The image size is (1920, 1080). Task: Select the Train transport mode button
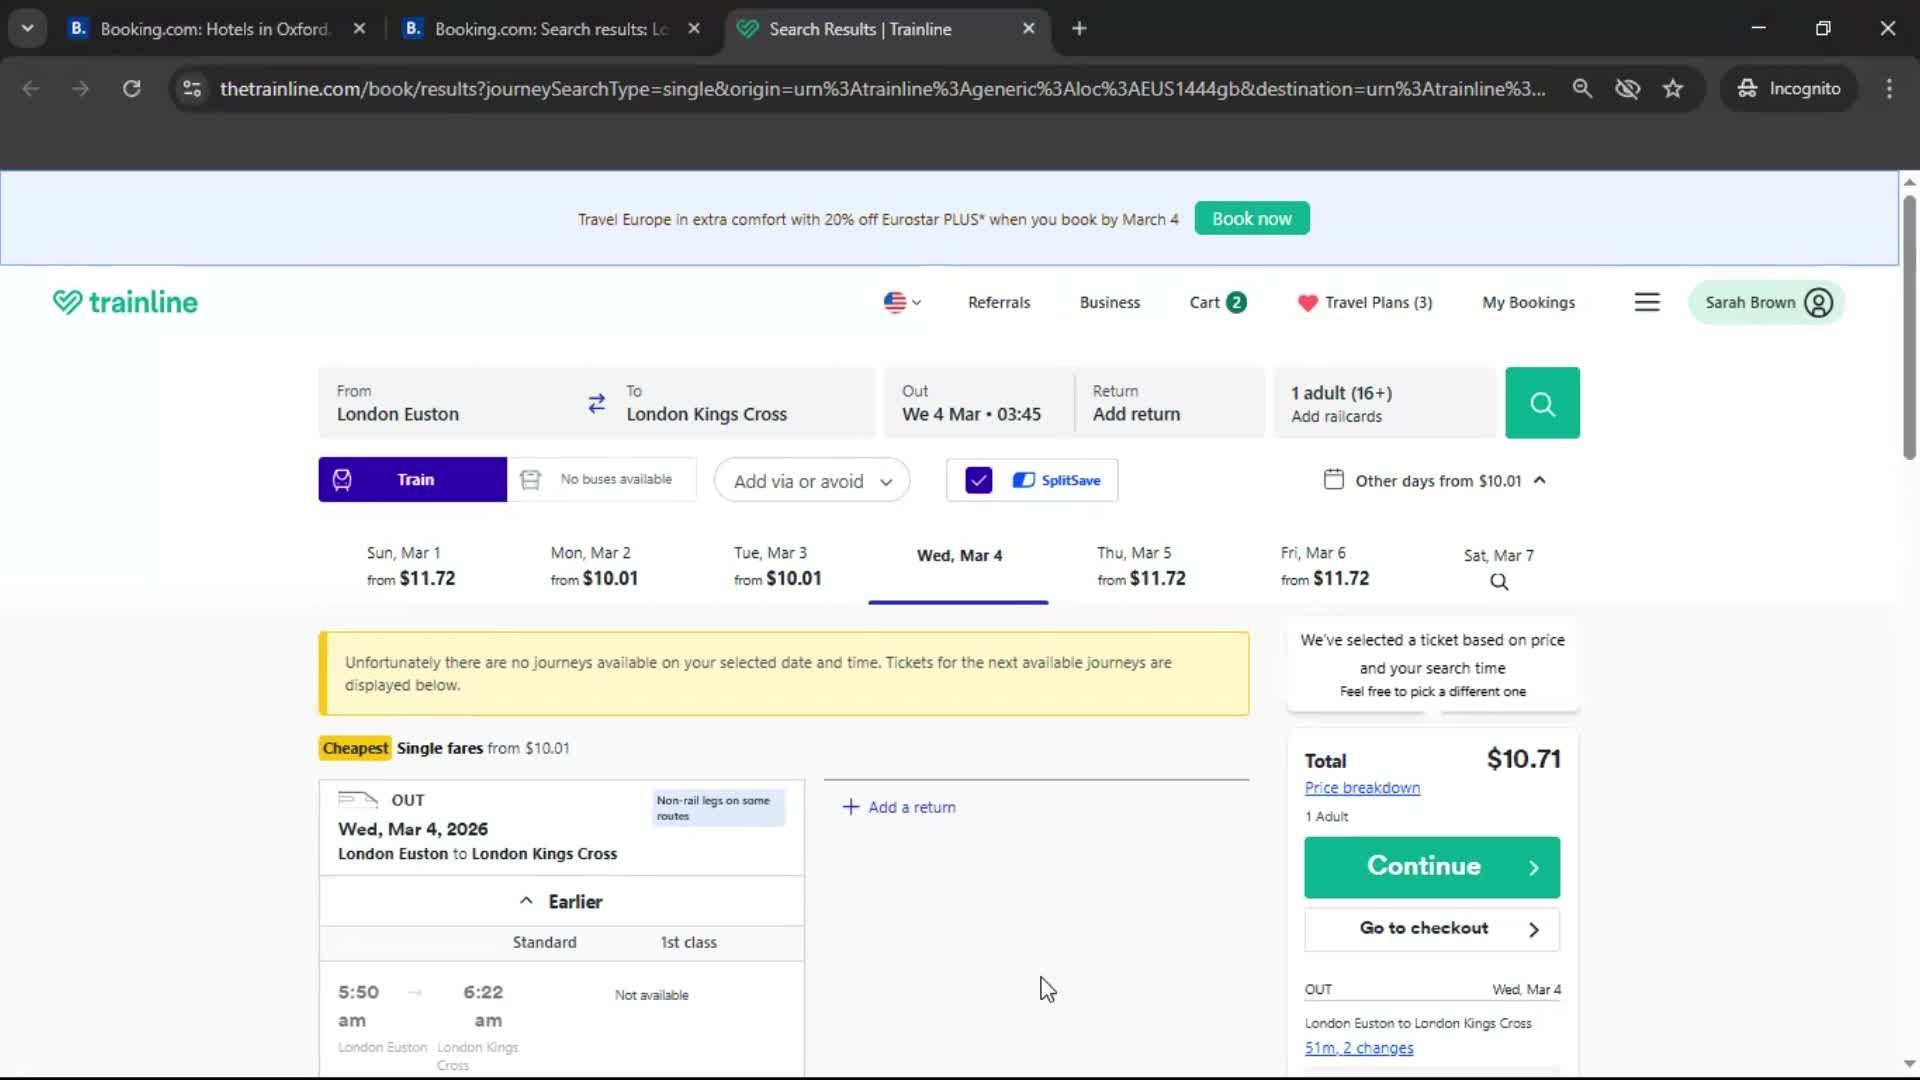[x=411, y=479]
